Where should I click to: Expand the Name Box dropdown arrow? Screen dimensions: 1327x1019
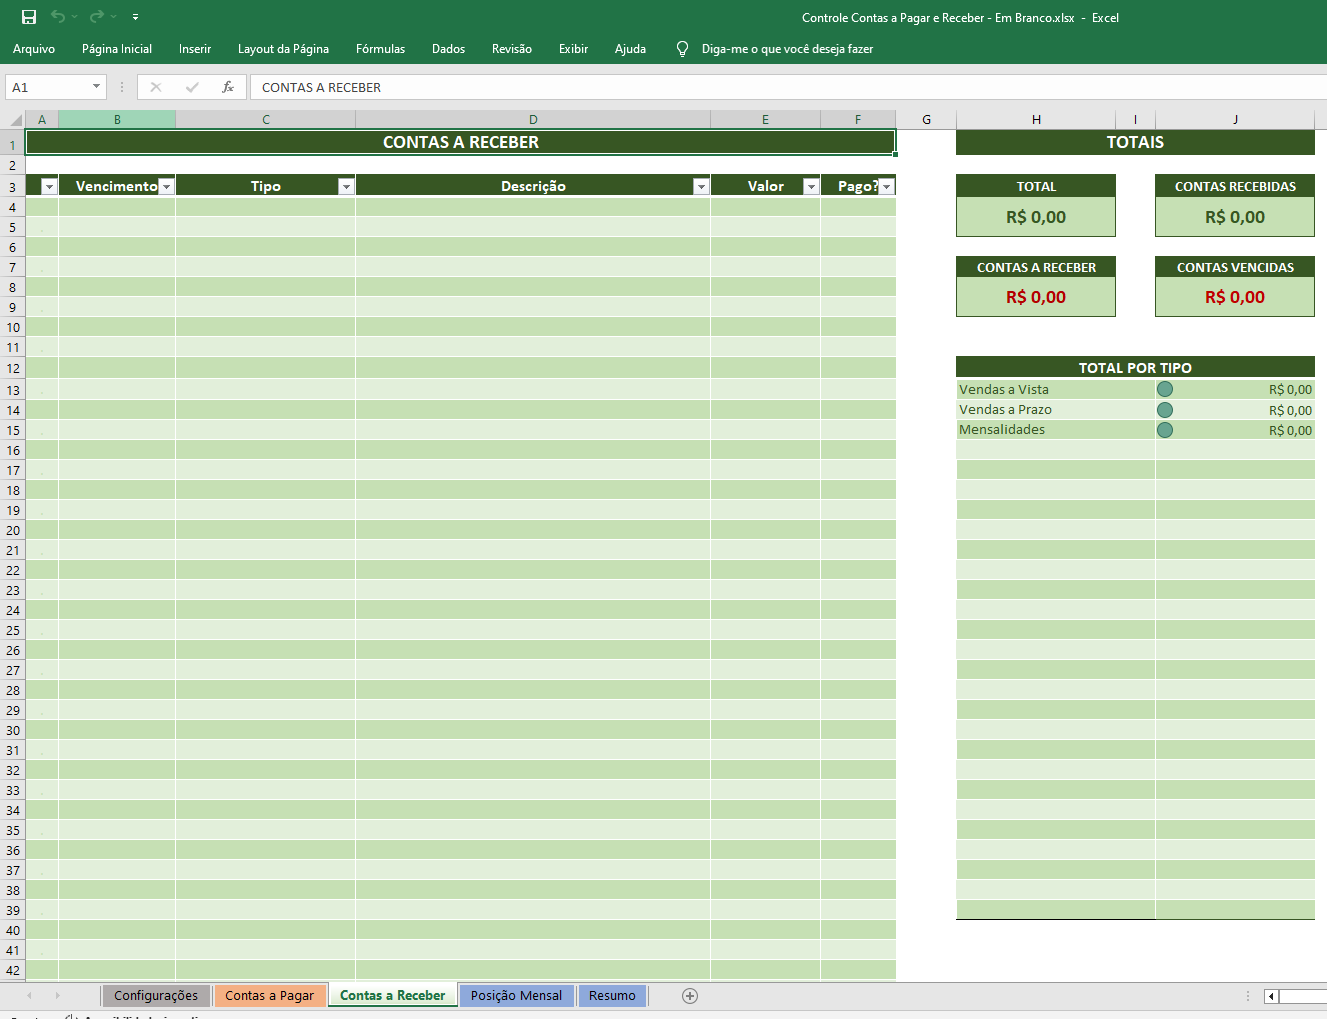pyautogui.click(x=96, y=87)
